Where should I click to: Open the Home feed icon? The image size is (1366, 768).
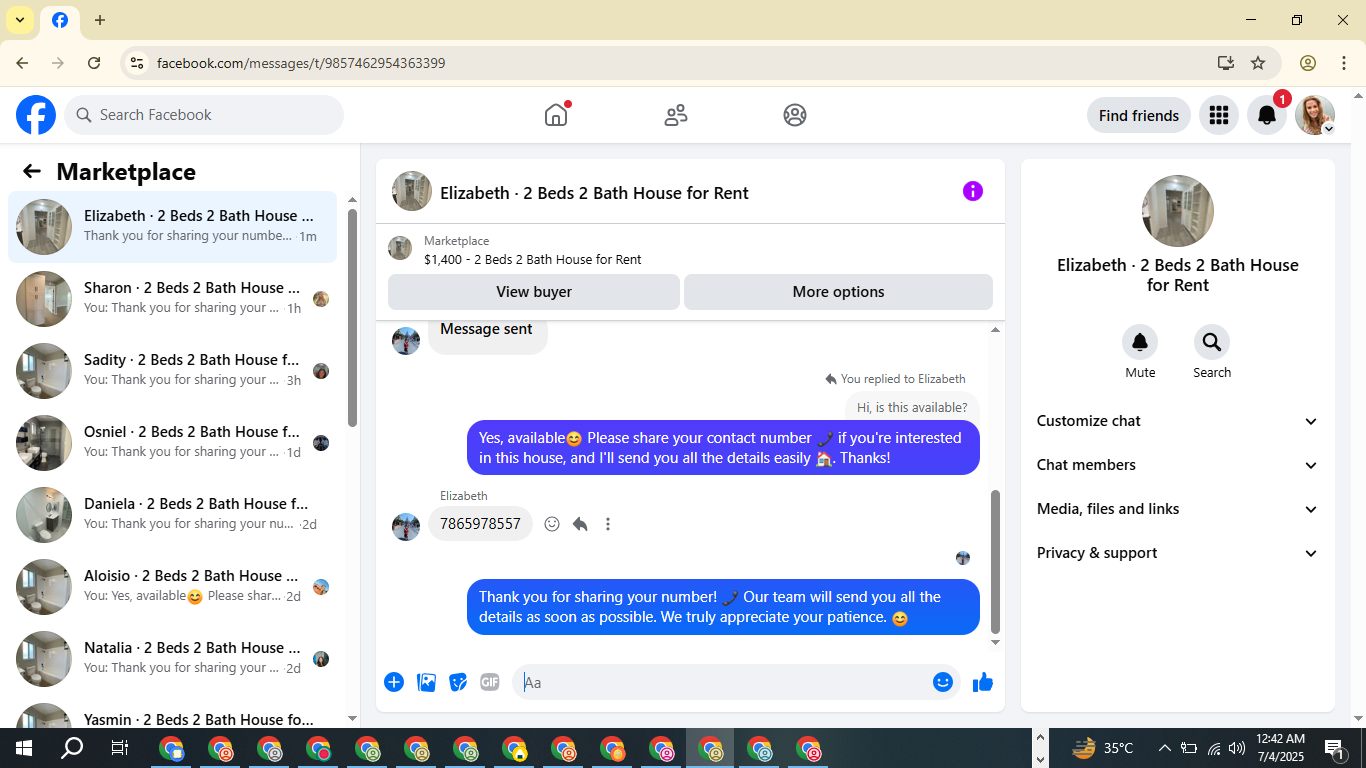pos(556,115)
